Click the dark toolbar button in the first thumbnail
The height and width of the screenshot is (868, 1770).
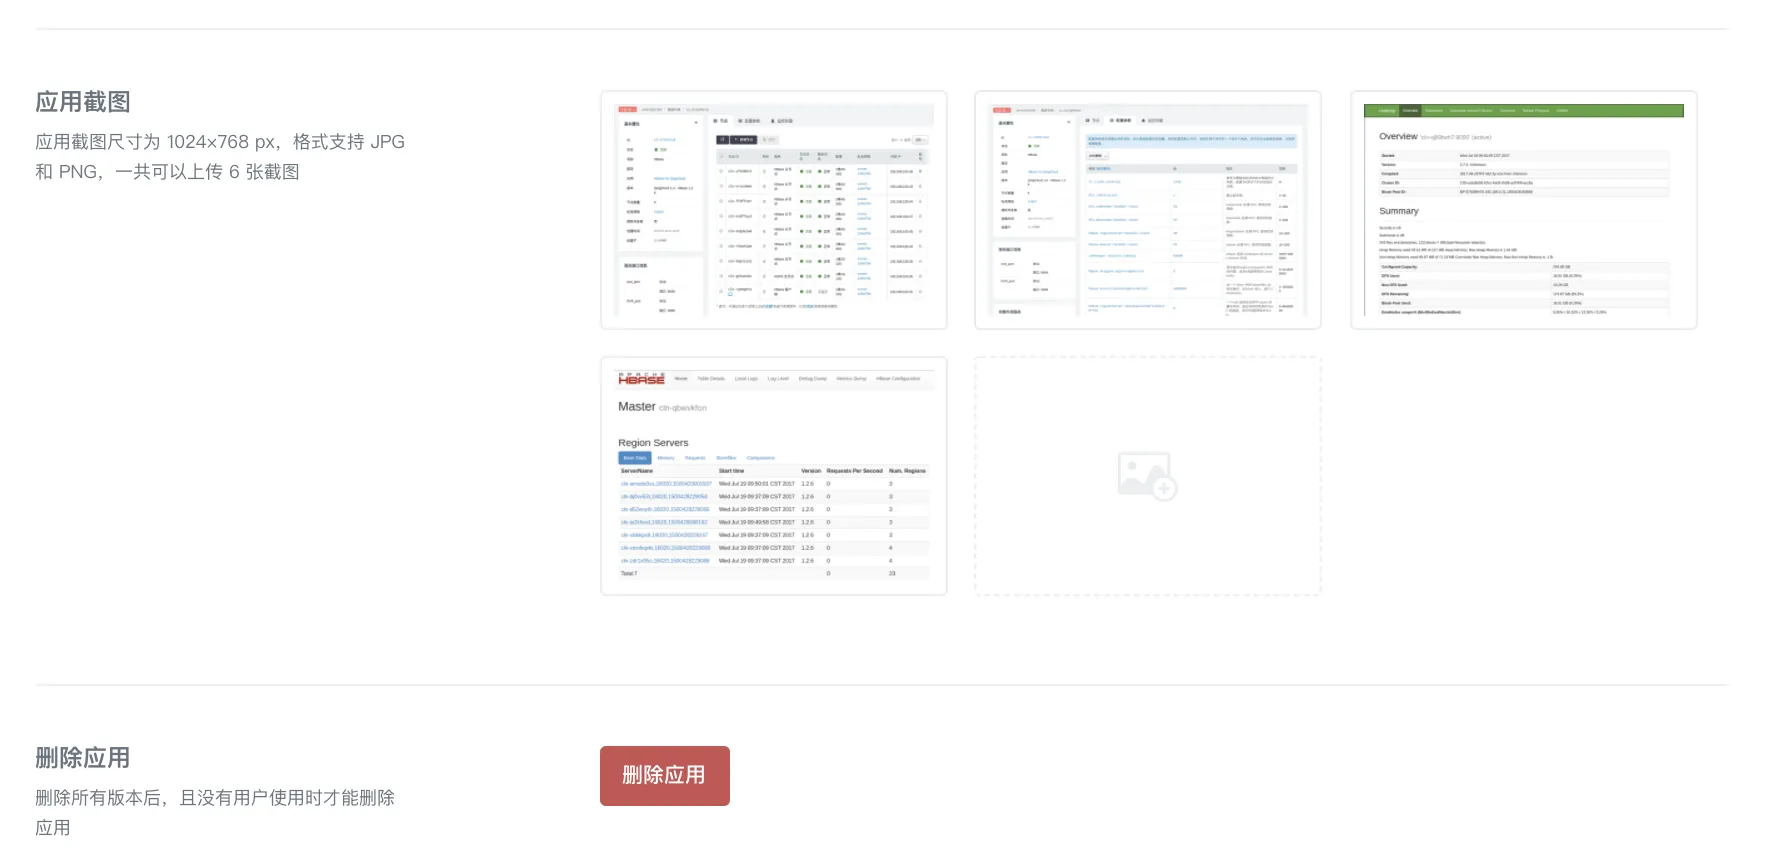tap(743, 140)
